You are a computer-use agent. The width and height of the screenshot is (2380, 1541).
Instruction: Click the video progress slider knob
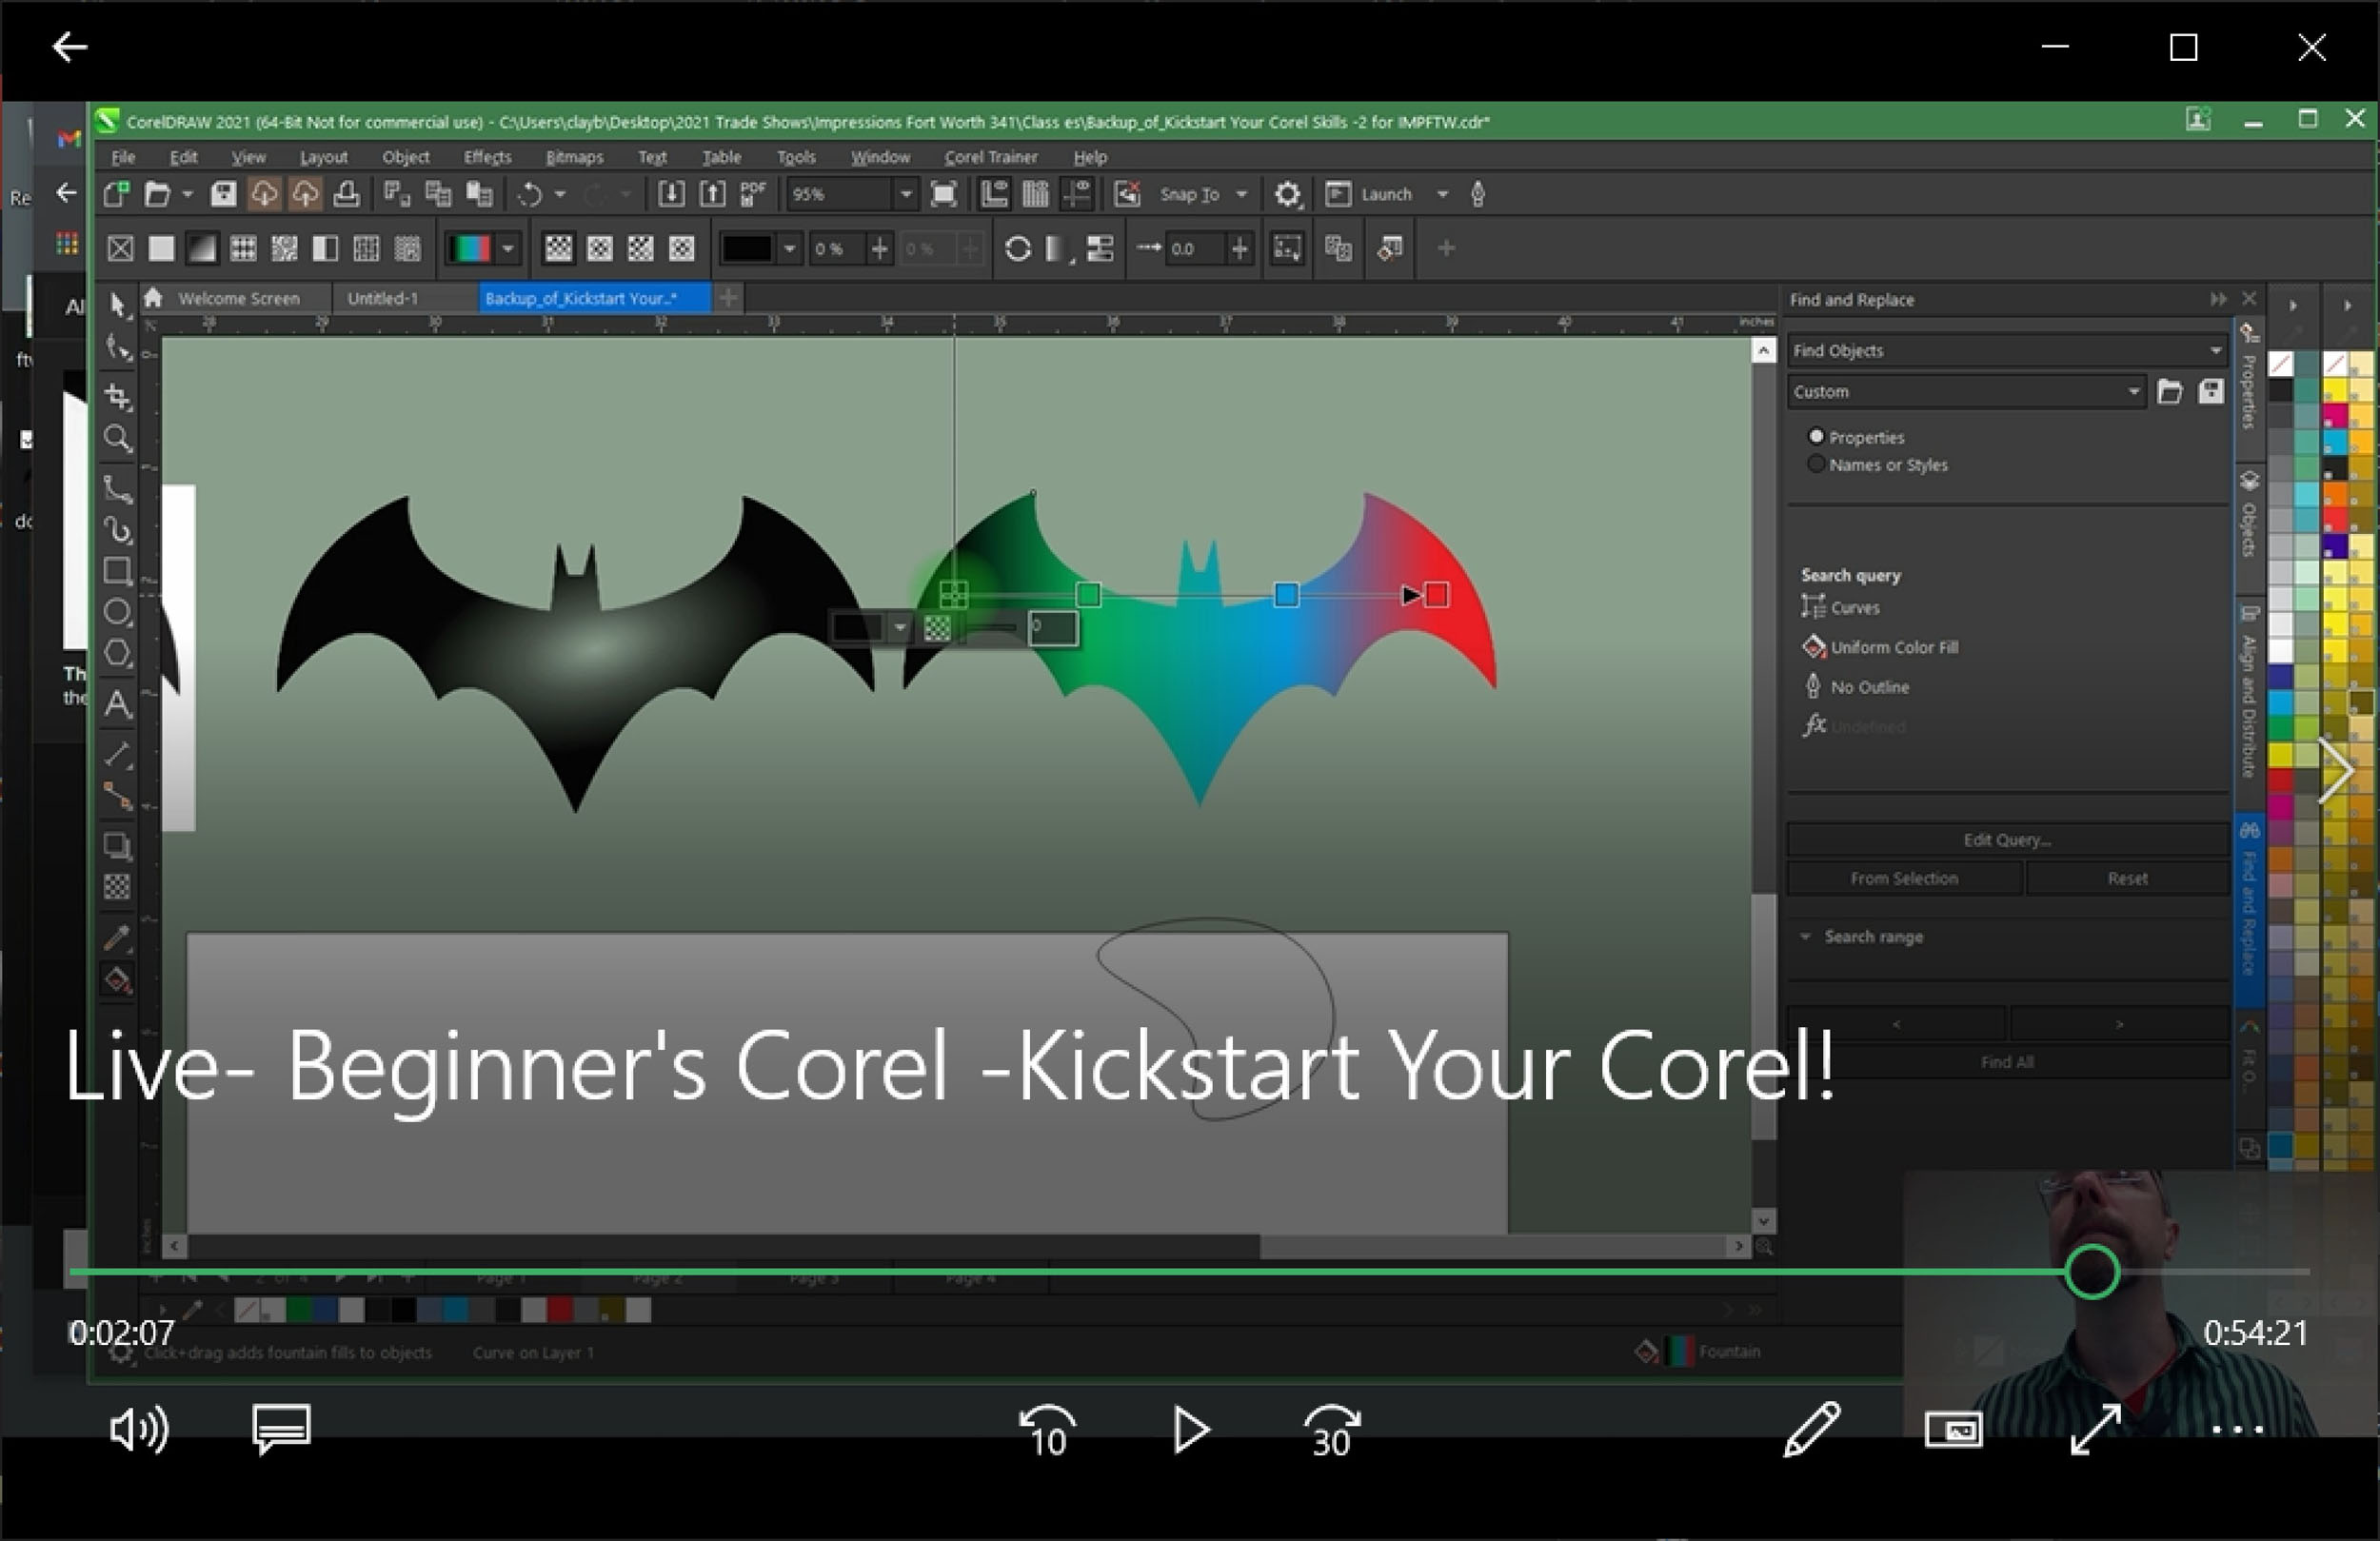(2091, 1271)
